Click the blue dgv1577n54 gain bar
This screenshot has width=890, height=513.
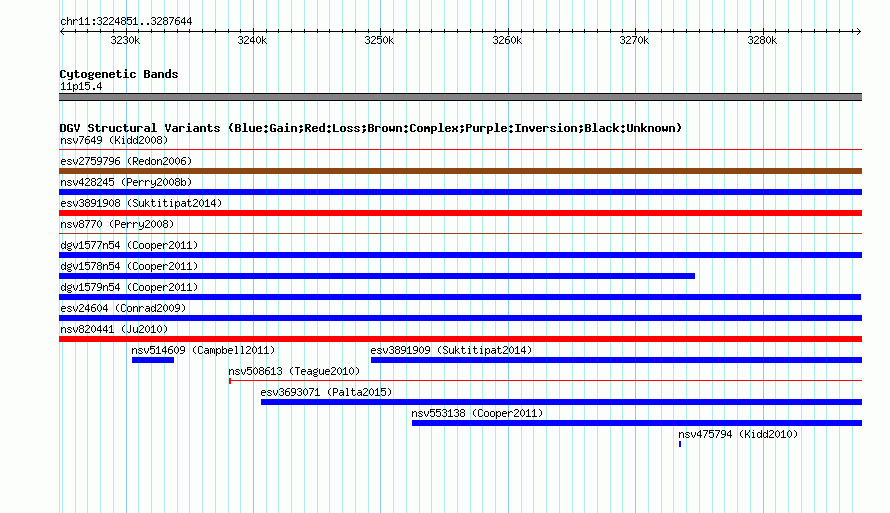tap(460, 255)
